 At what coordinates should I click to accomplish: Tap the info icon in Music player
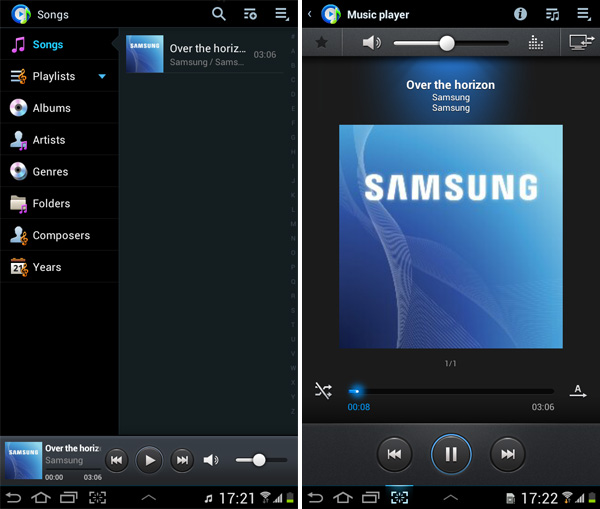click(x=520, y=14)
